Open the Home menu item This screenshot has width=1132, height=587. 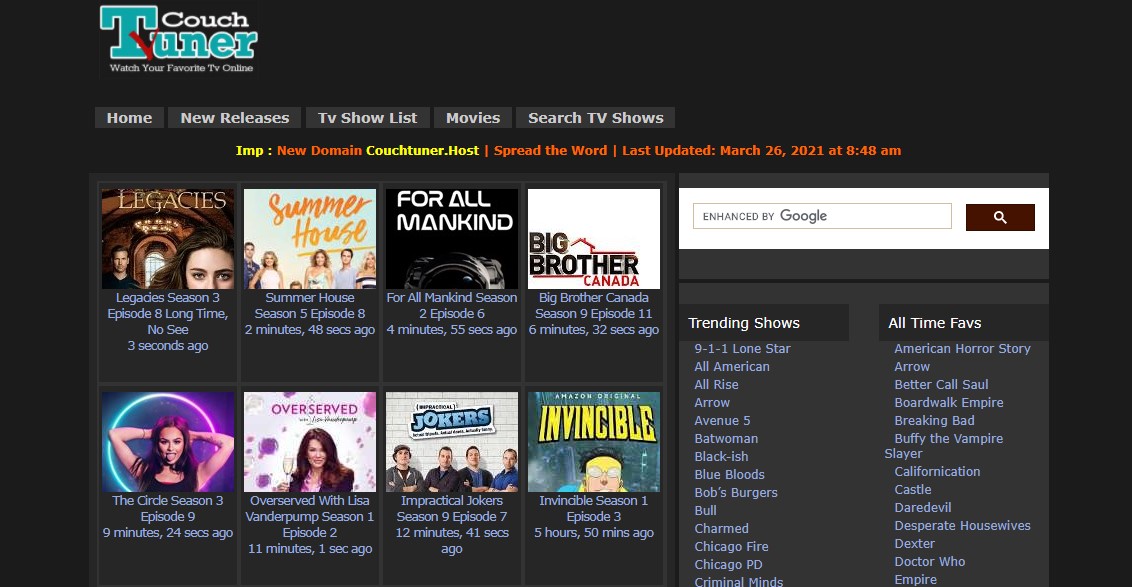129,118
